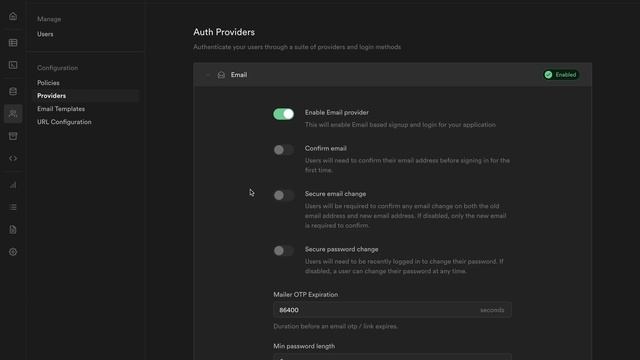Turn on the Confirm email toggle
Viewport: 640px width, 360px height.
coord(284,150)
